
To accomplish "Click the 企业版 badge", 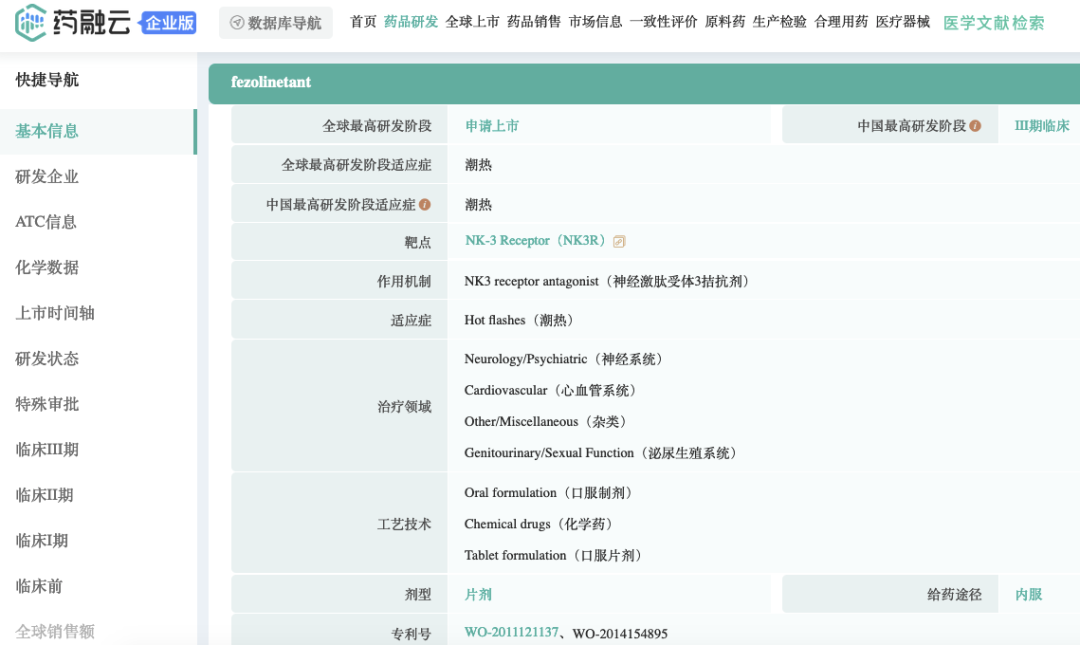I will coord(169,23).
